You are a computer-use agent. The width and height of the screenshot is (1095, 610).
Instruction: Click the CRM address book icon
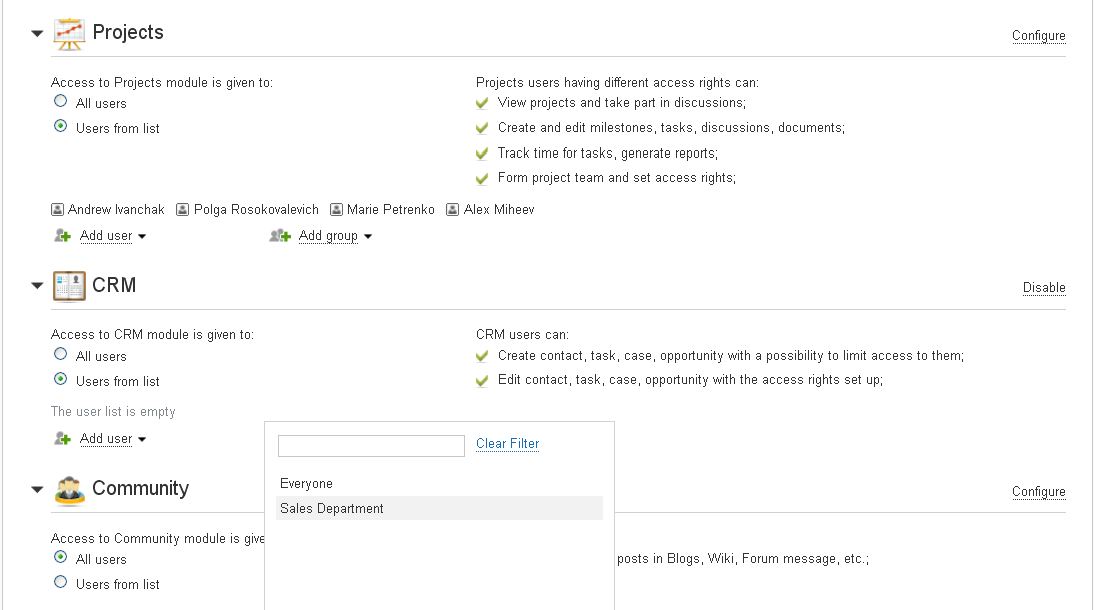click(69, 286)
